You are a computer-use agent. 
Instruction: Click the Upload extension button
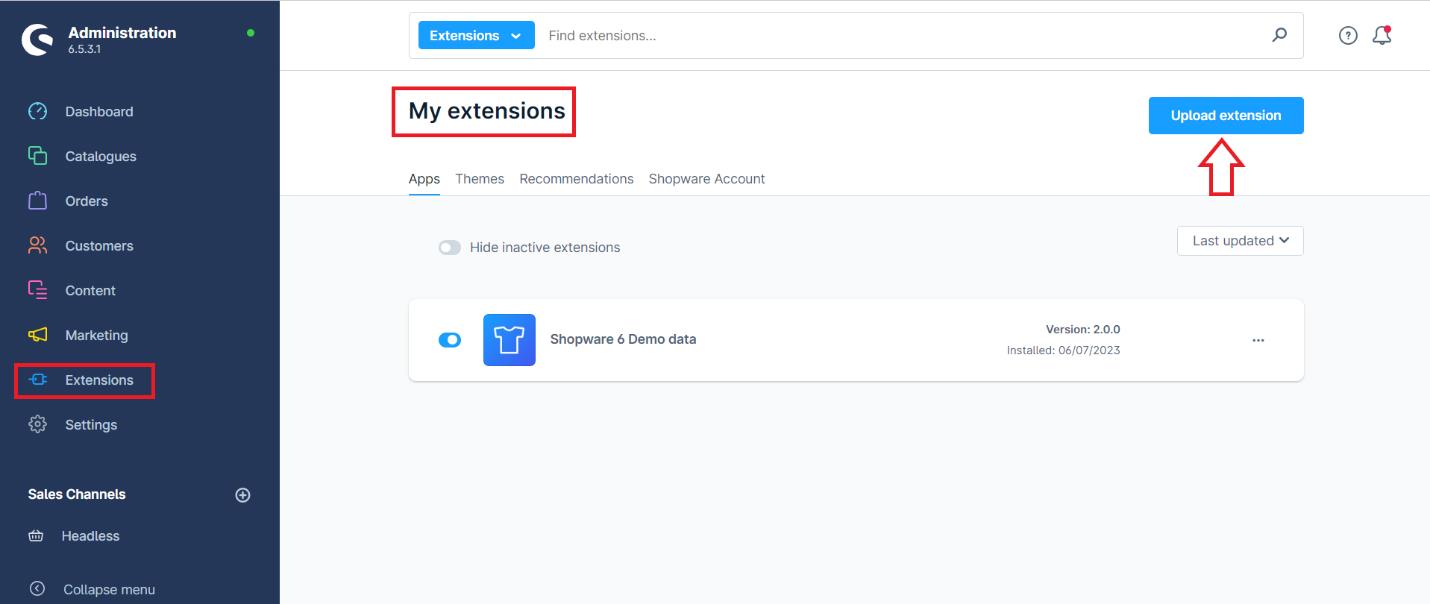point(1225,116)
